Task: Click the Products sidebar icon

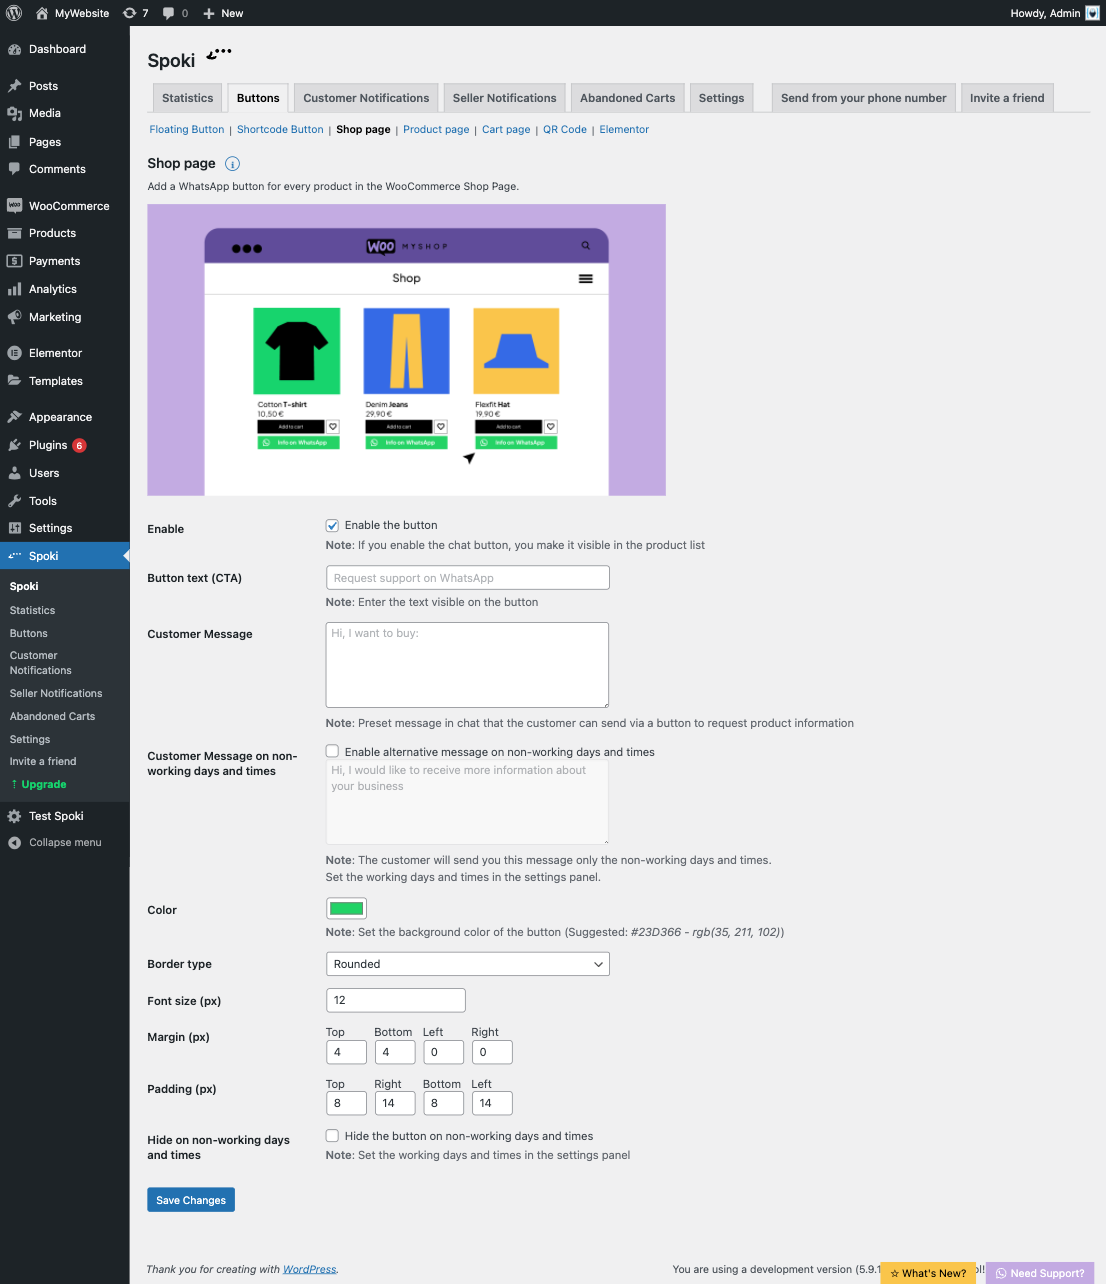Action: click(14, 233)
